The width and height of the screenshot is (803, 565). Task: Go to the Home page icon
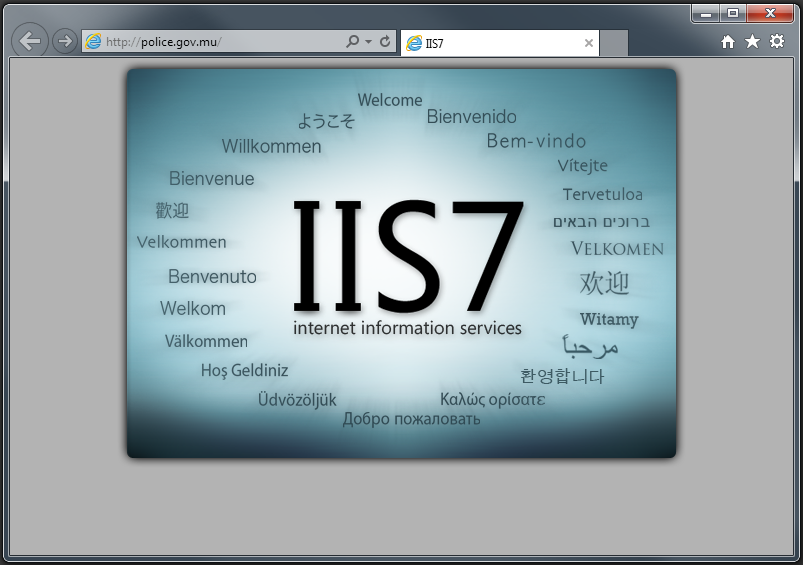click(x=728, y=41)
